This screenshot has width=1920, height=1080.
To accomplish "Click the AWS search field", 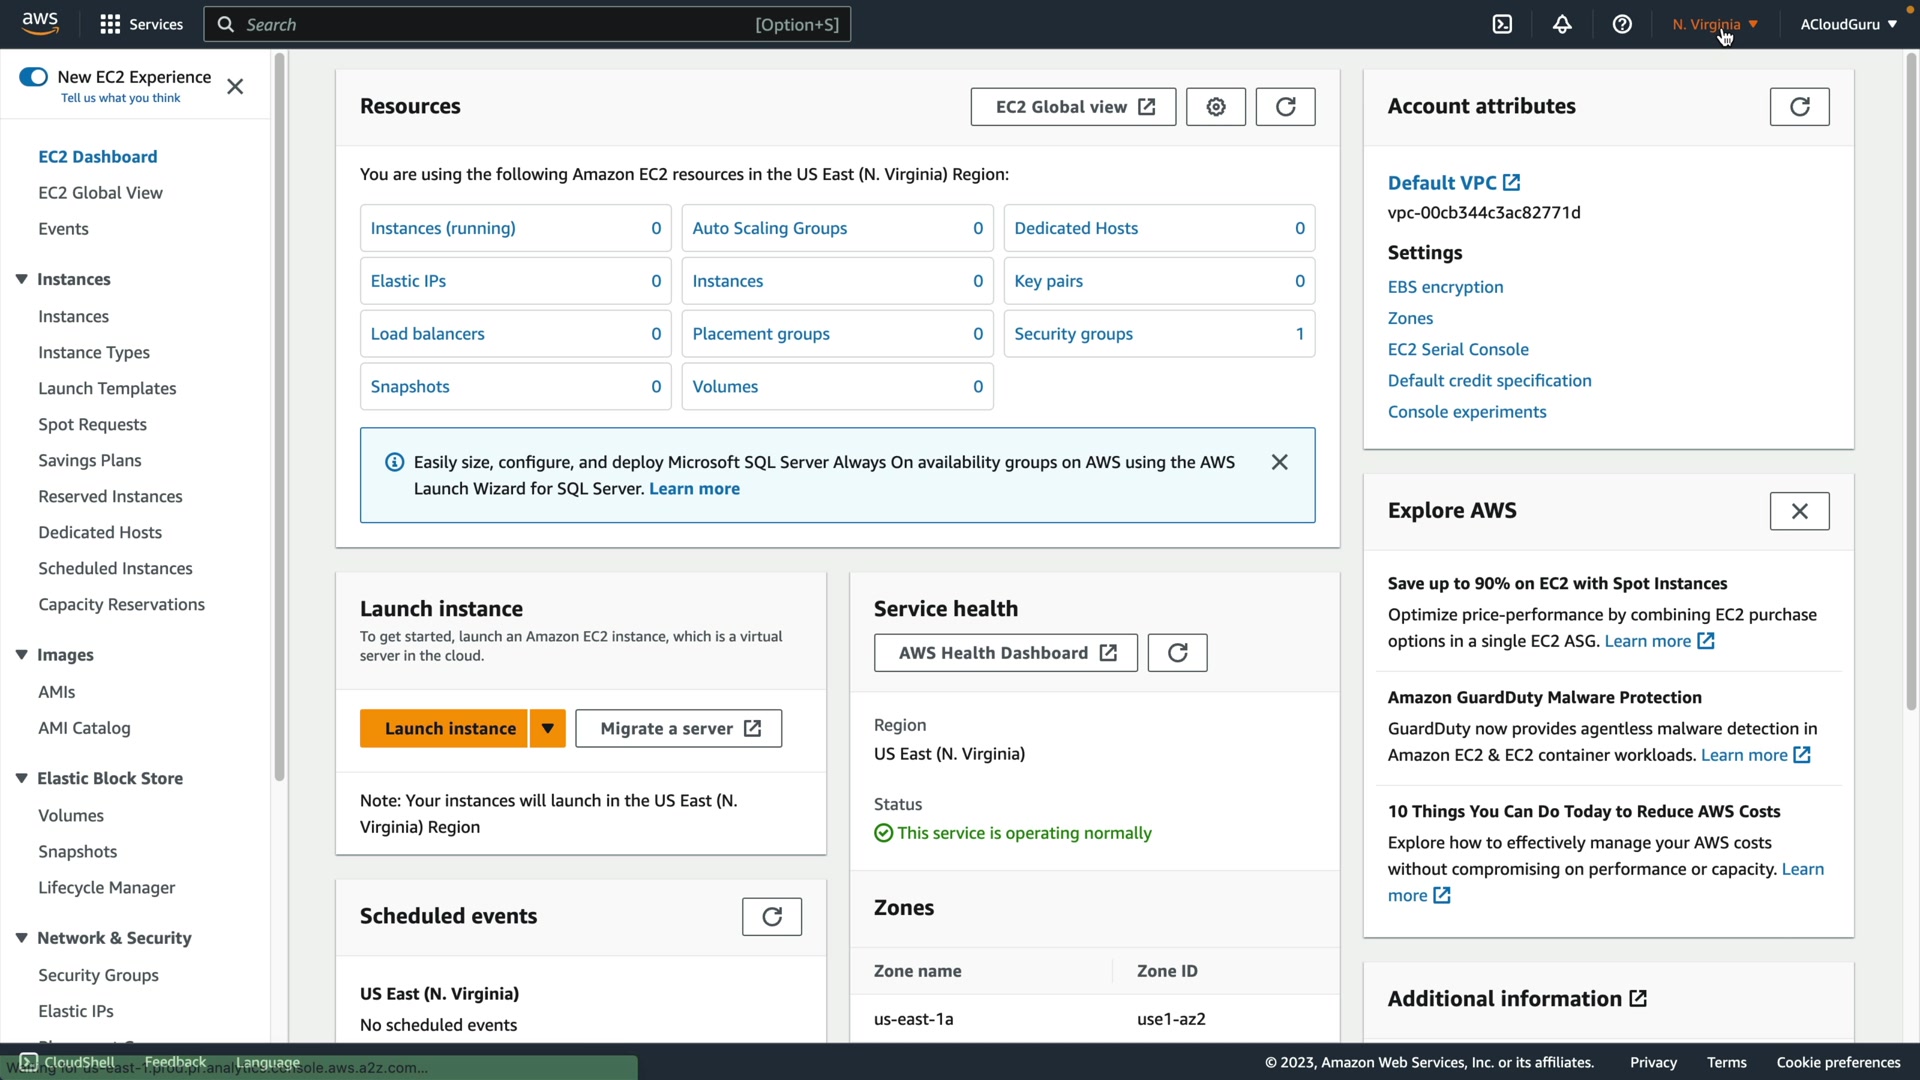I will pos(500,24).
